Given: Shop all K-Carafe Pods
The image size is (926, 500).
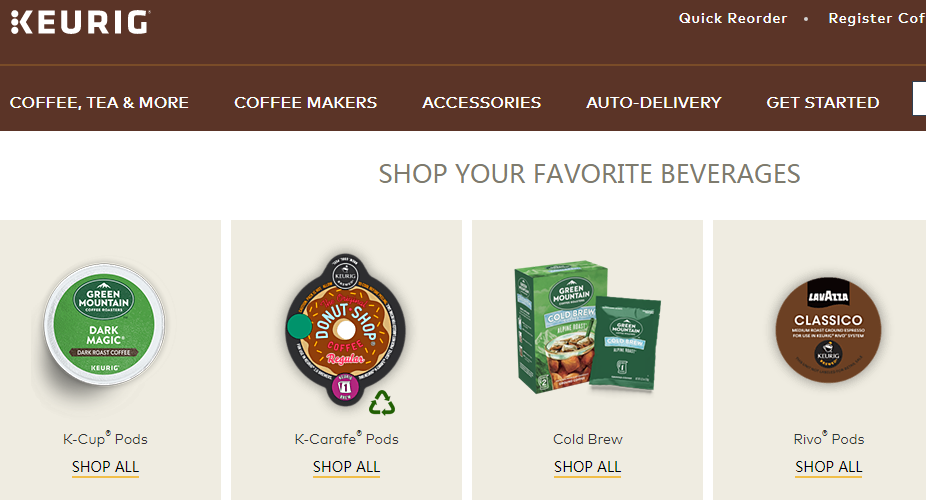Looking at the screenshot, I should point(346,467).
